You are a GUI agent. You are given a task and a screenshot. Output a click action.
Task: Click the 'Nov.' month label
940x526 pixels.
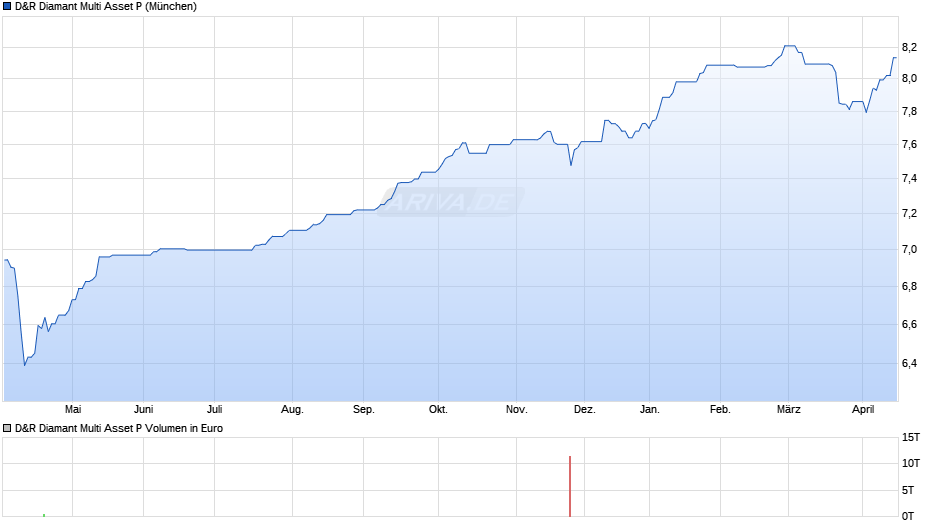[517, 409]
